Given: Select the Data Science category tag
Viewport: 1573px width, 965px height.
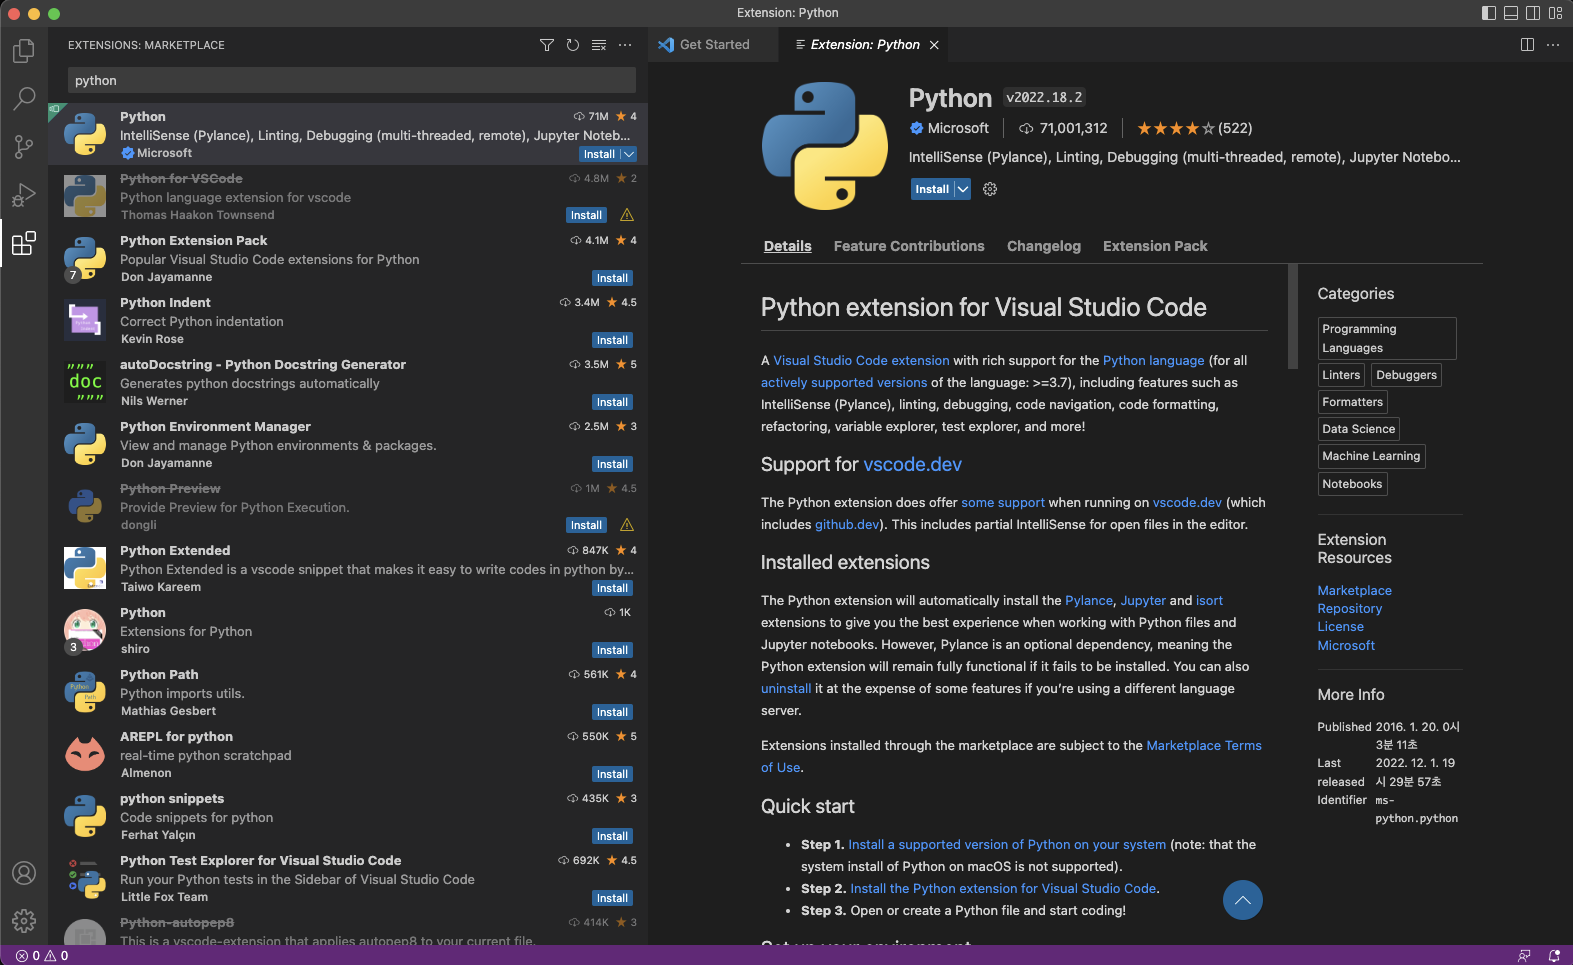Looking at the screenshot, I should pyautogui.click(x=1358, y=429).
